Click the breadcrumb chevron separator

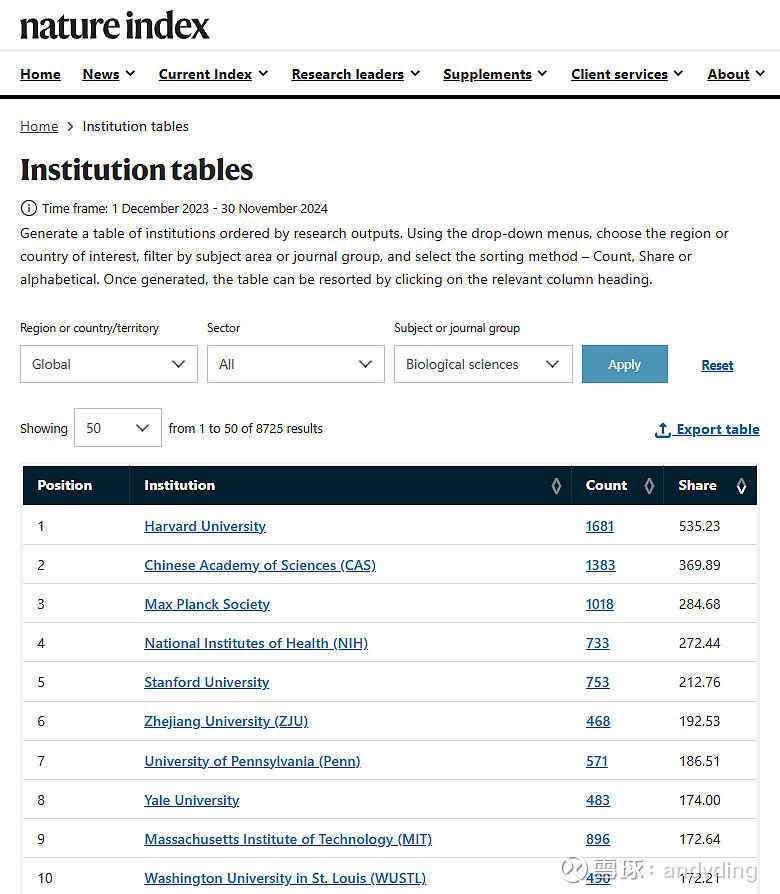point(70,127)
